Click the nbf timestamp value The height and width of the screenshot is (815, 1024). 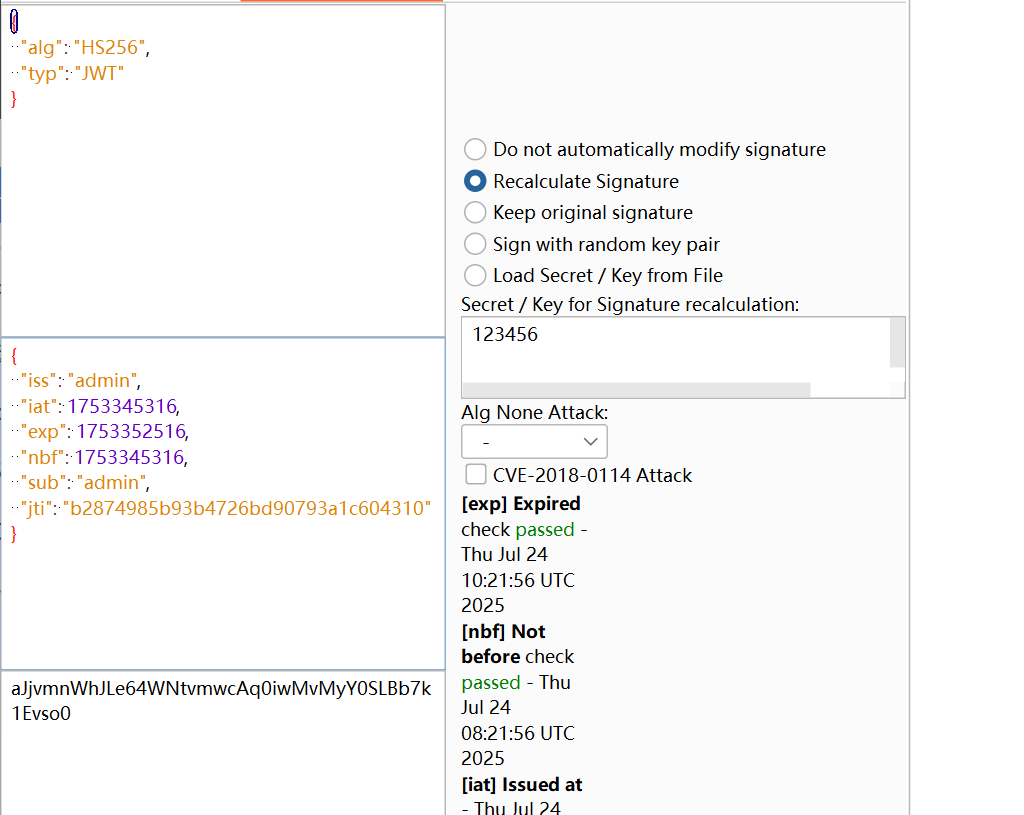[x=129, y=457]
